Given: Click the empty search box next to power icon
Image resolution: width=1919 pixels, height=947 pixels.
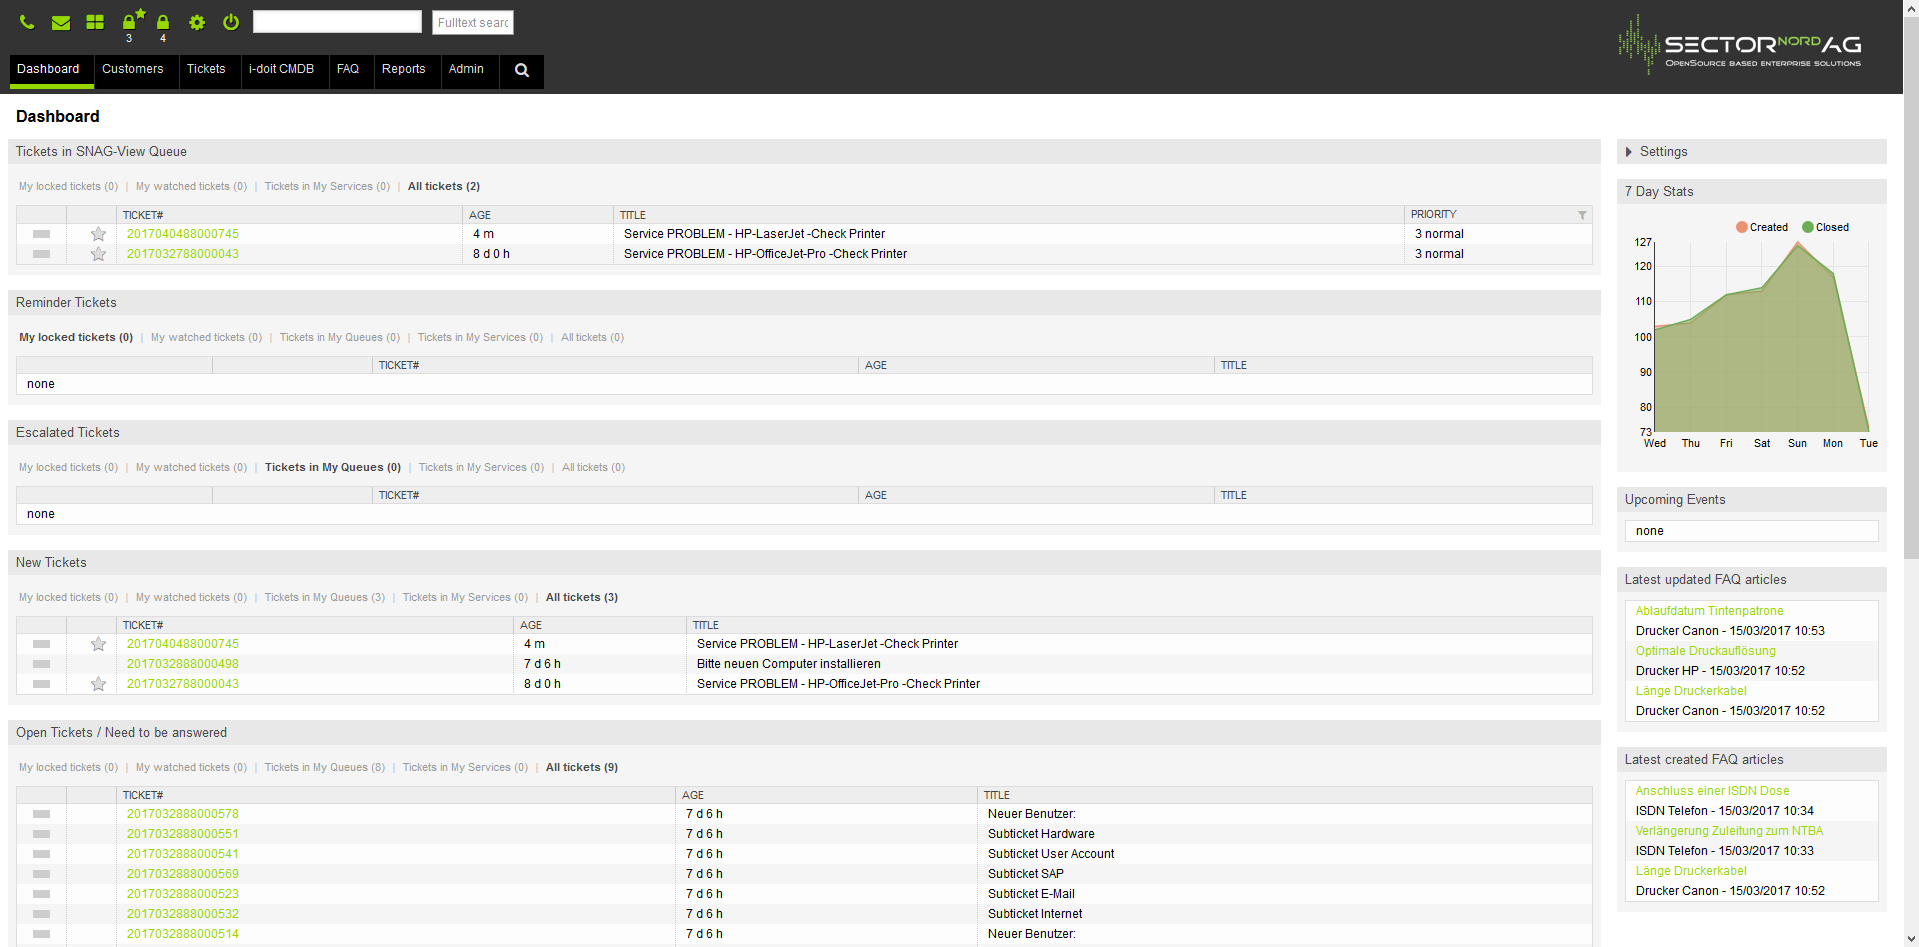Looking at the screenshot, I should (337, 22).
